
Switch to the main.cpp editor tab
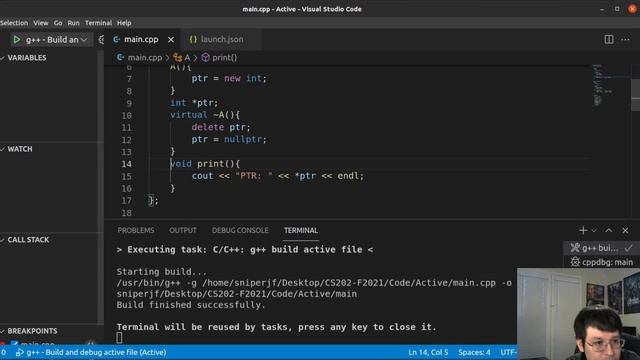point(141,40)
